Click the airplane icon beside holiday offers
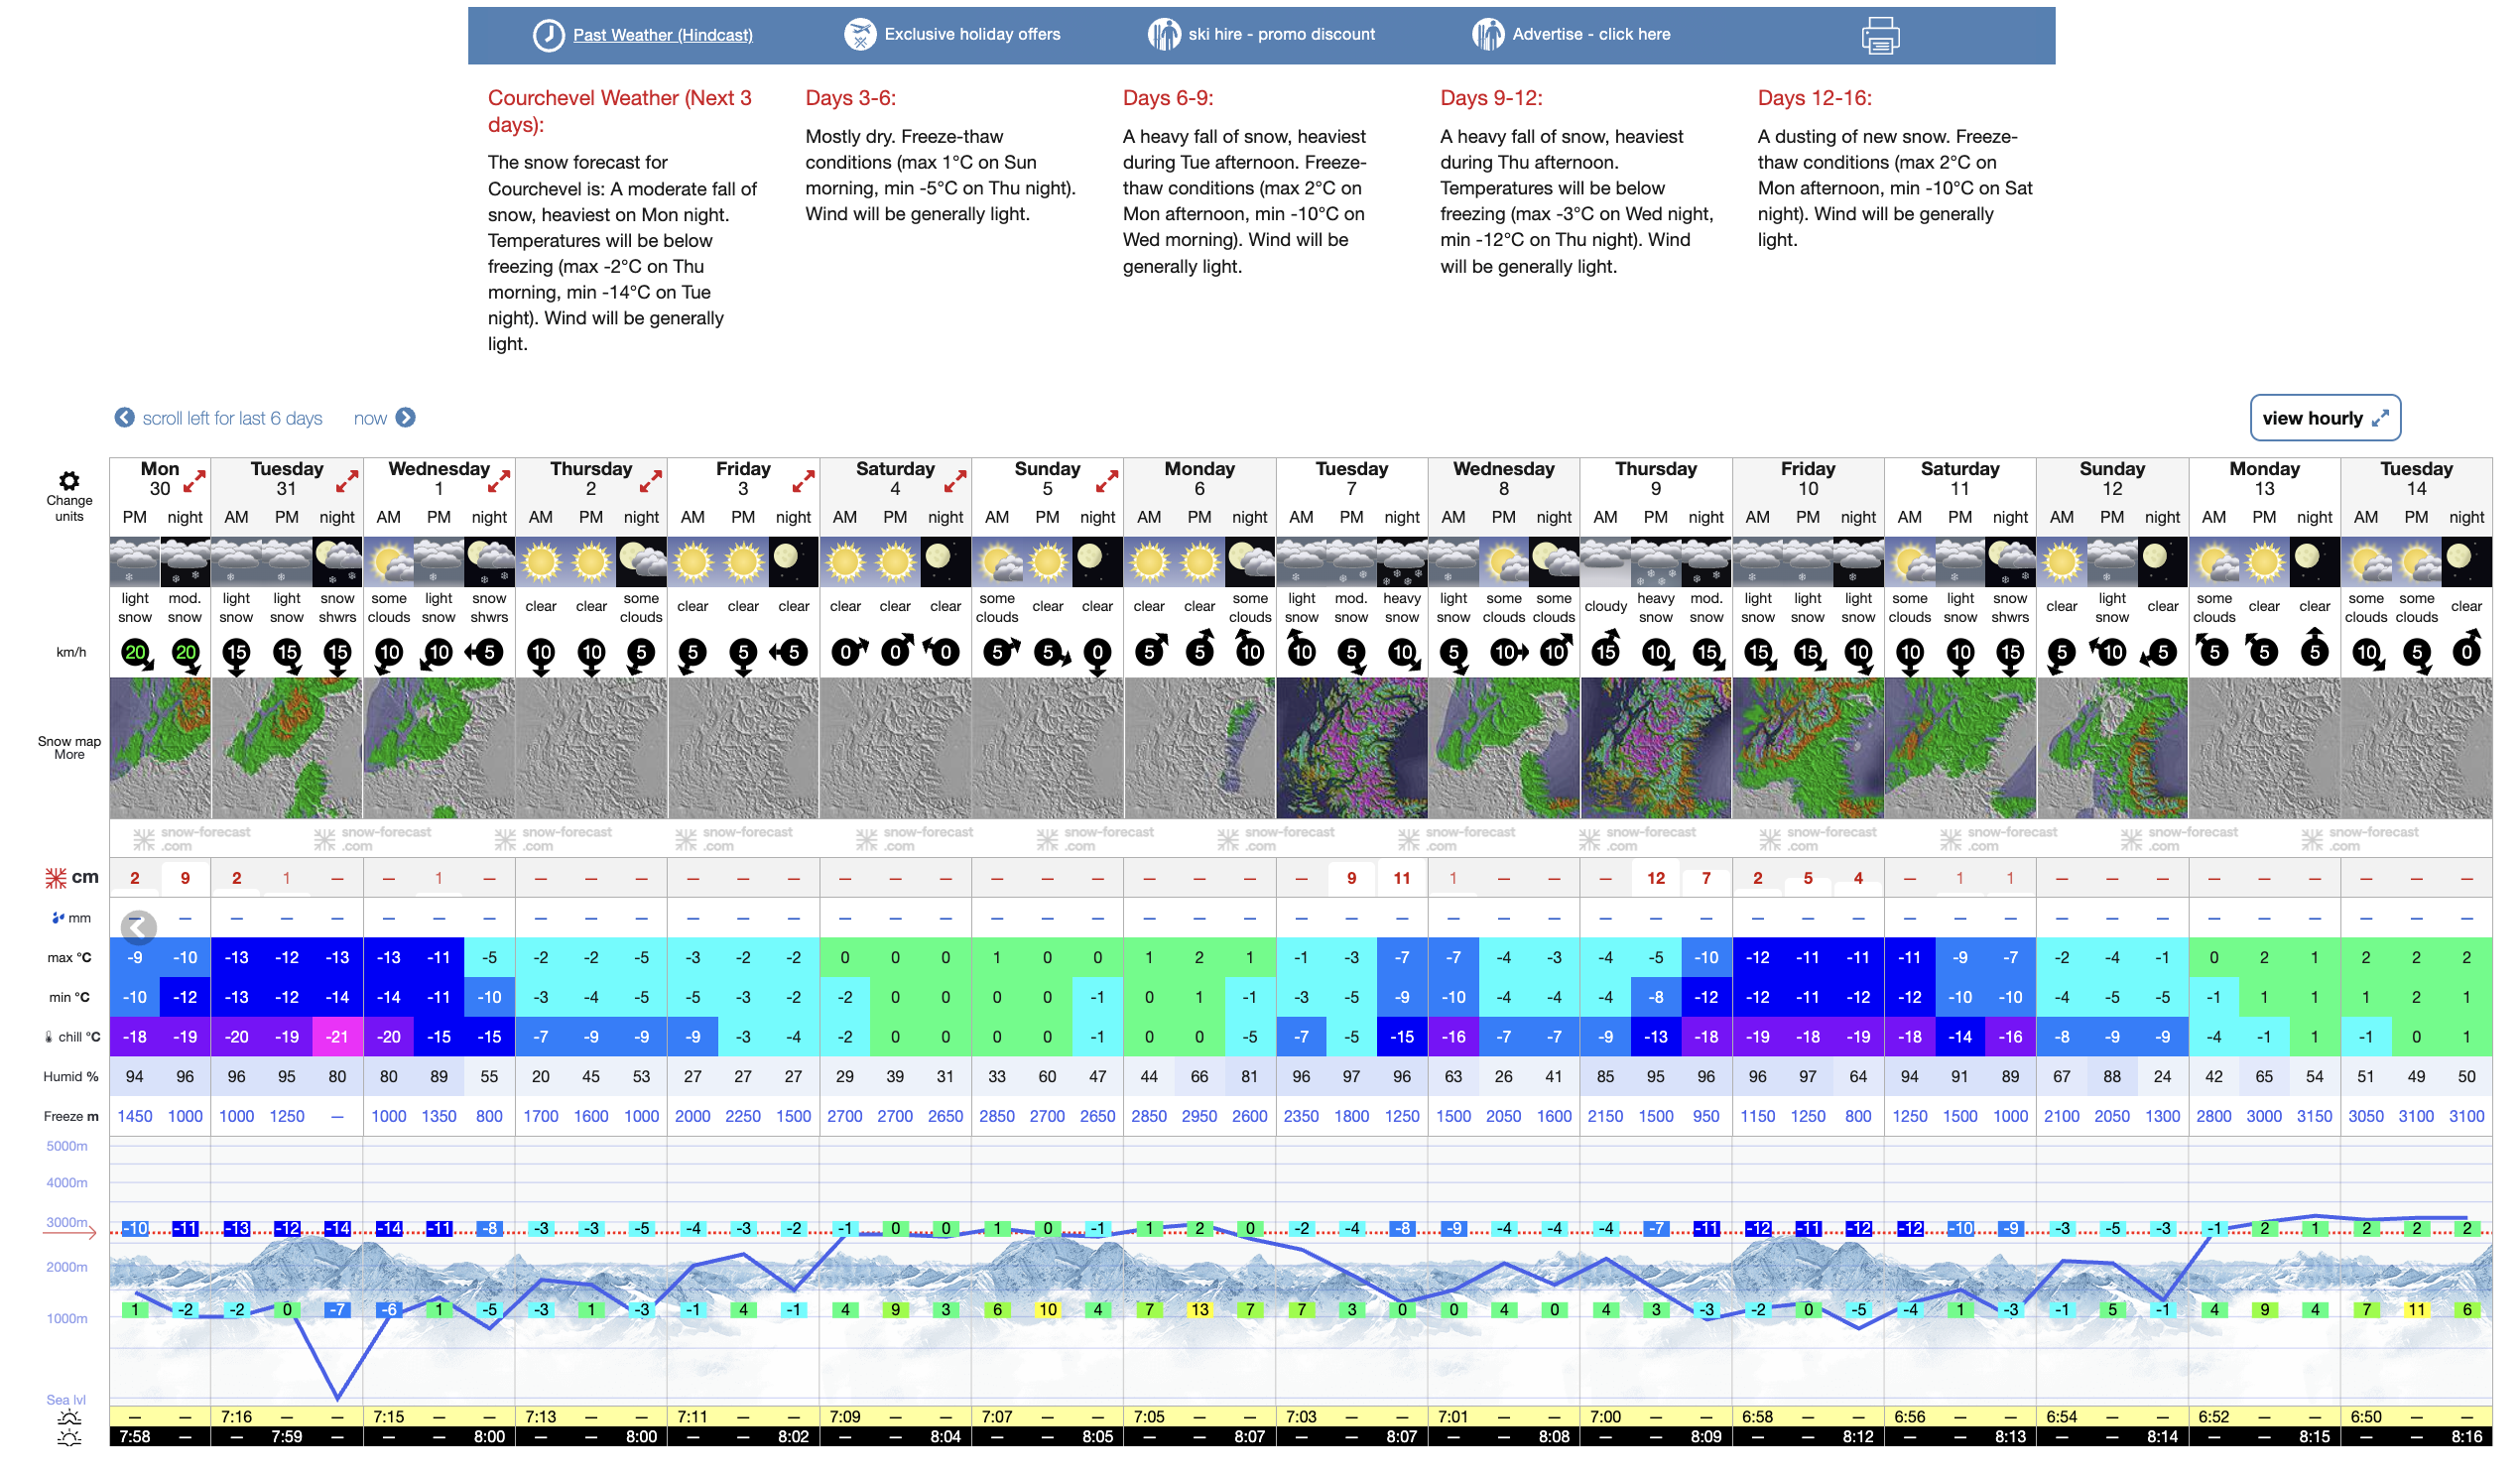Viewport: 2520px width, 1474px height. tap(859, 35)
